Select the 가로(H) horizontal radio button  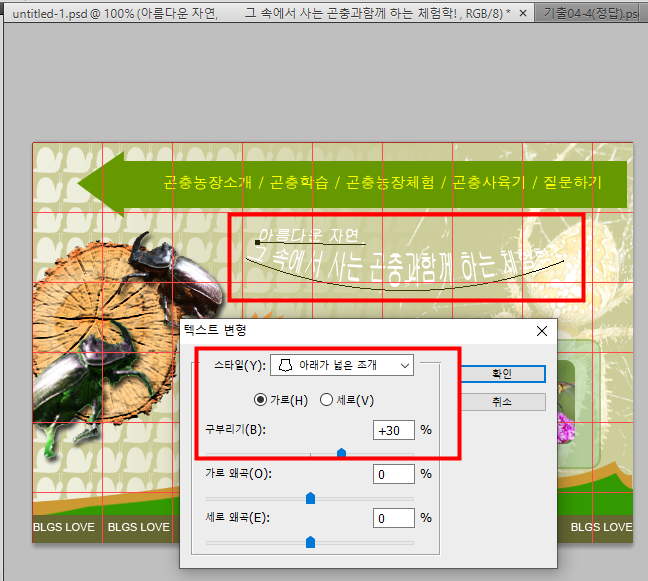261,400
